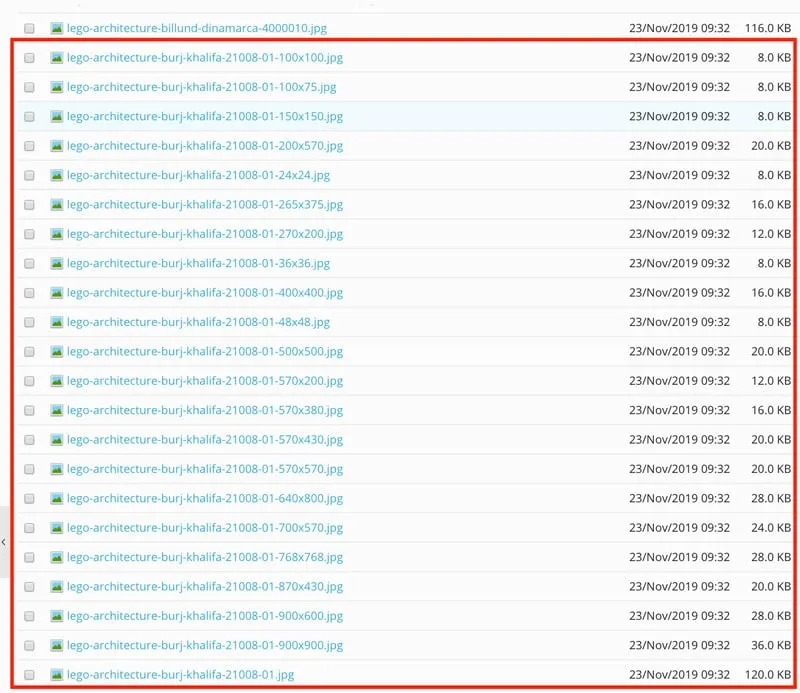This screenshot has width=800, height=693.
Task: Check the box for burj-khalifa 640x800.jpg
Action: pyautogui.click(x=29, y=499)
